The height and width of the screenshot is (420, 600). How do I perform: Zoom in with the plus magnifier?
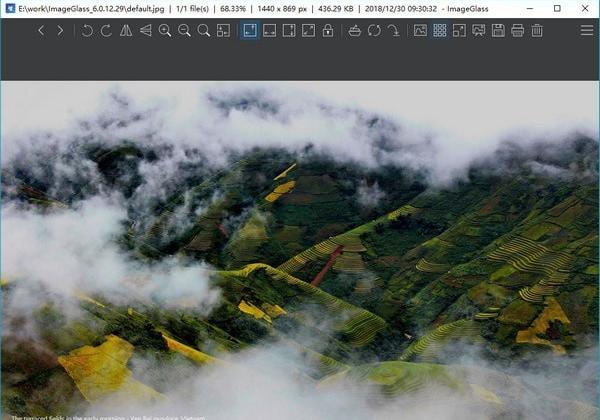165,31
